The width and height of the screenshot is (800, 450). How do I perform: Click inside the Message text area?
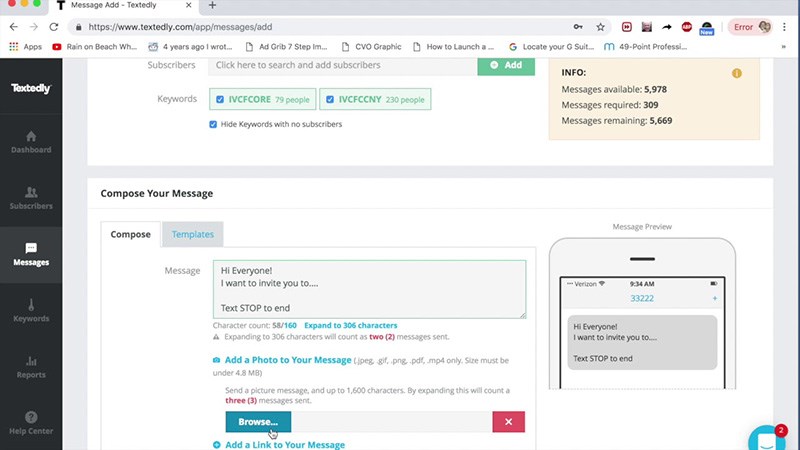click(369, 289)
